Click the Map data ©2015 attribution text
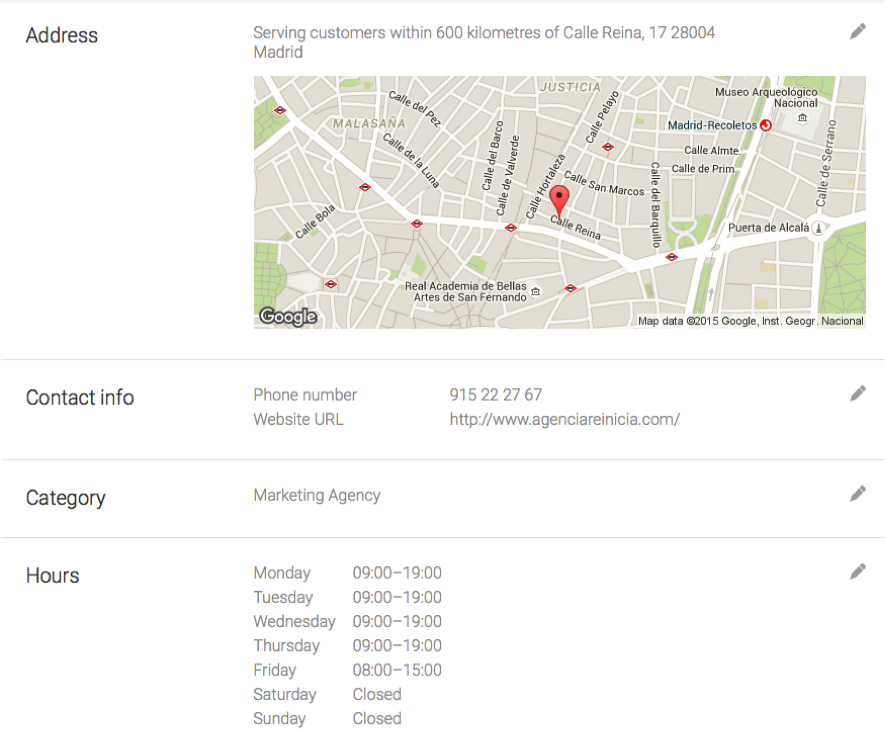This screenshot has width=886, height=730. pyautogui.click(x=750, y=321)
